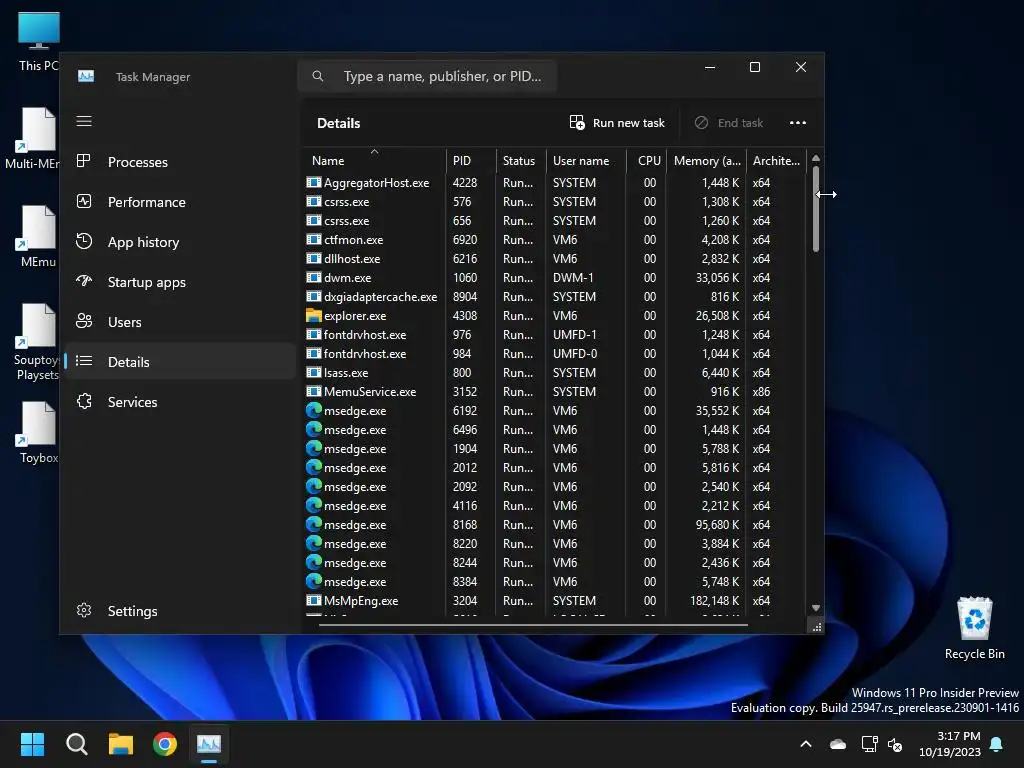This screenshot has width=1024, height=768.
Task: Select dllhost.exe process row
Action: (x=555, y=259)
